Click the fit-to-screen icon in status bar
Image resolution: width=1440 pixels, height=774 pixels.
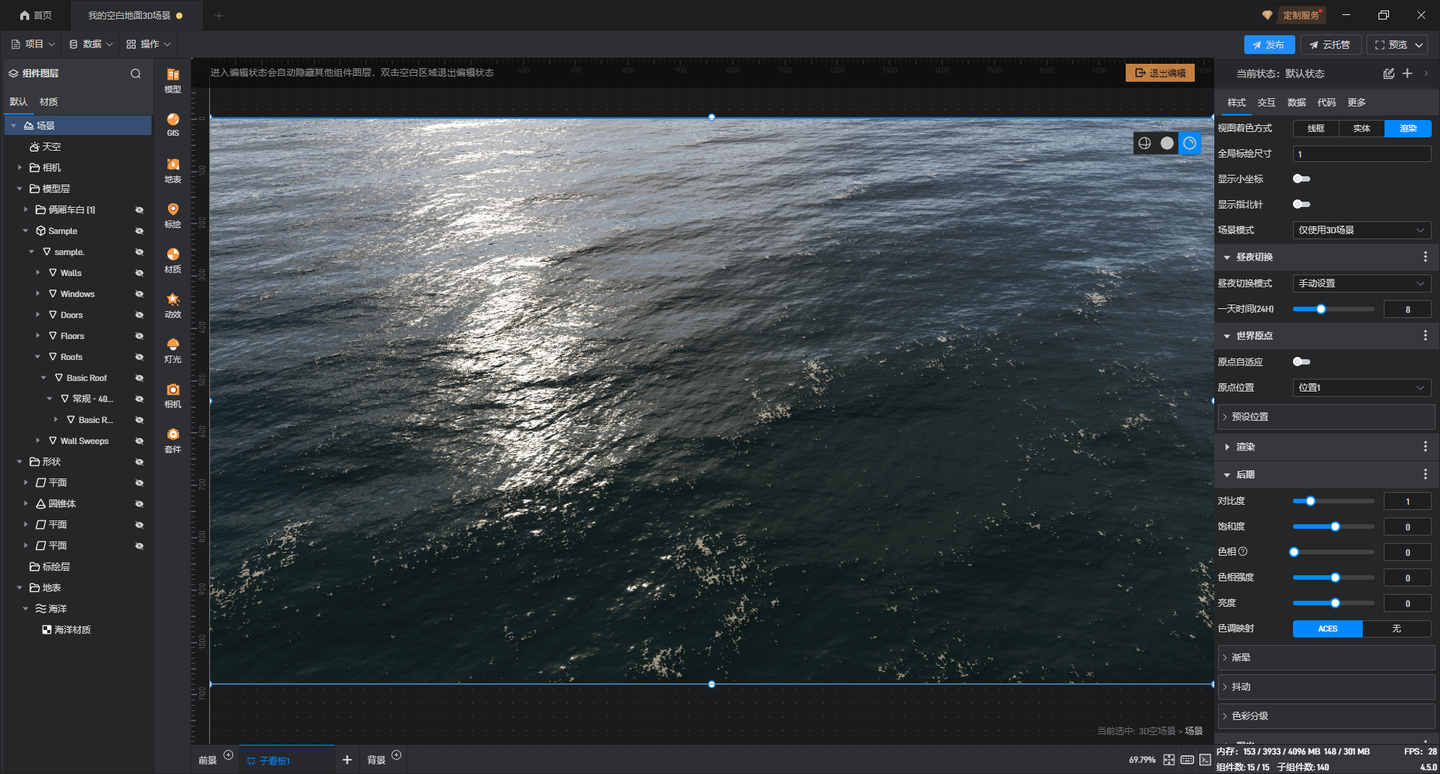pyautogui.click(x=1169, y=760)
